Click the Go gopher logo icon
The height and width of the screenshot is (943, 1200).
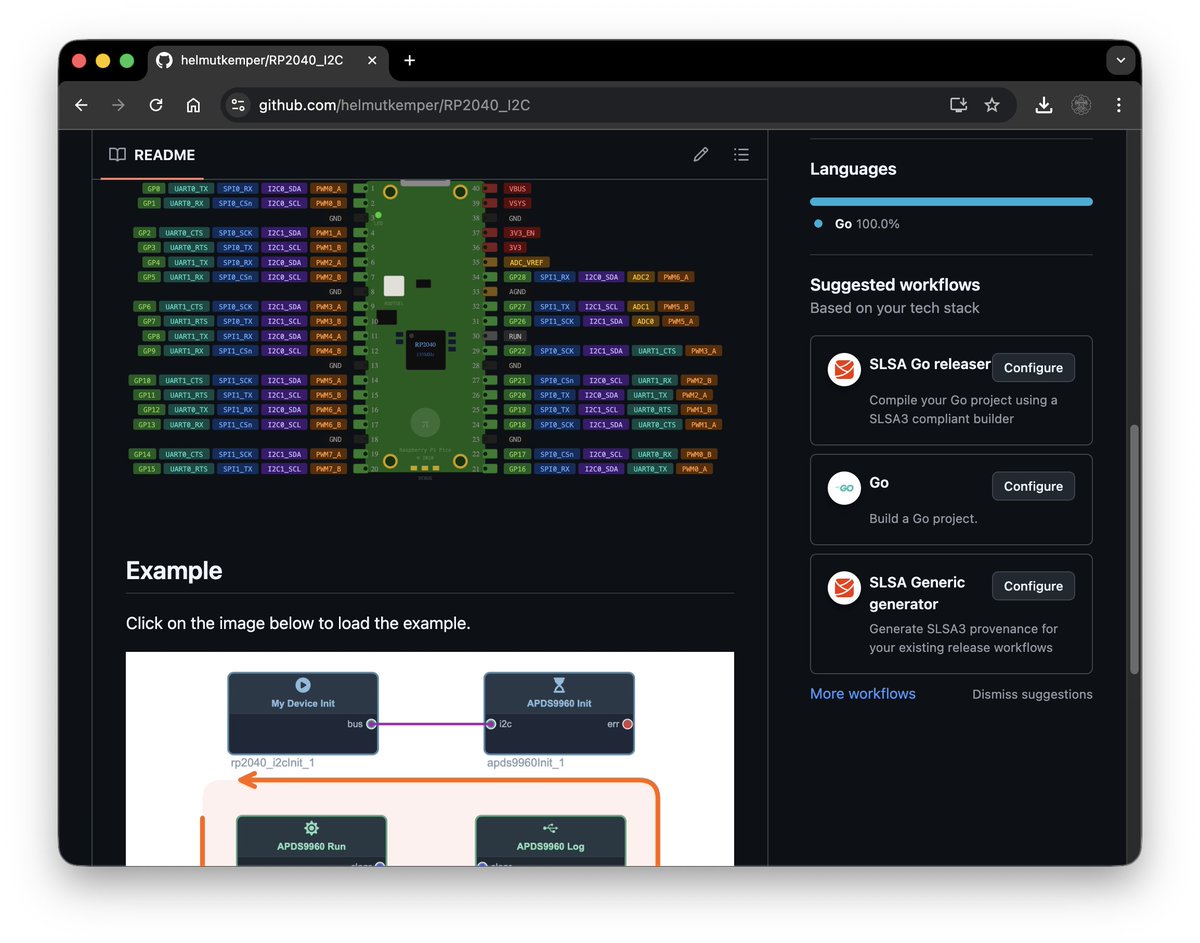[845, 488]
